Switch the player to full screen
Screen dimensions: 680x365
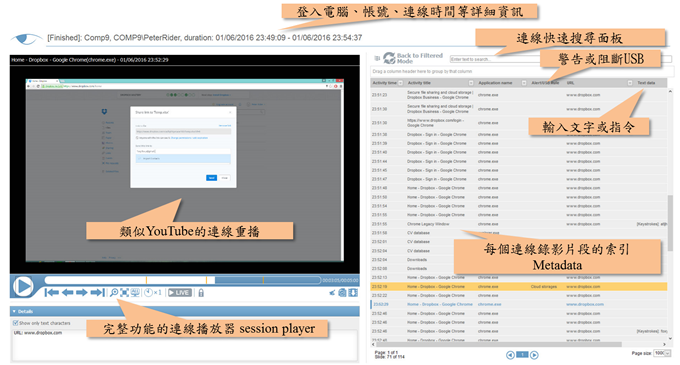[124, 293]
